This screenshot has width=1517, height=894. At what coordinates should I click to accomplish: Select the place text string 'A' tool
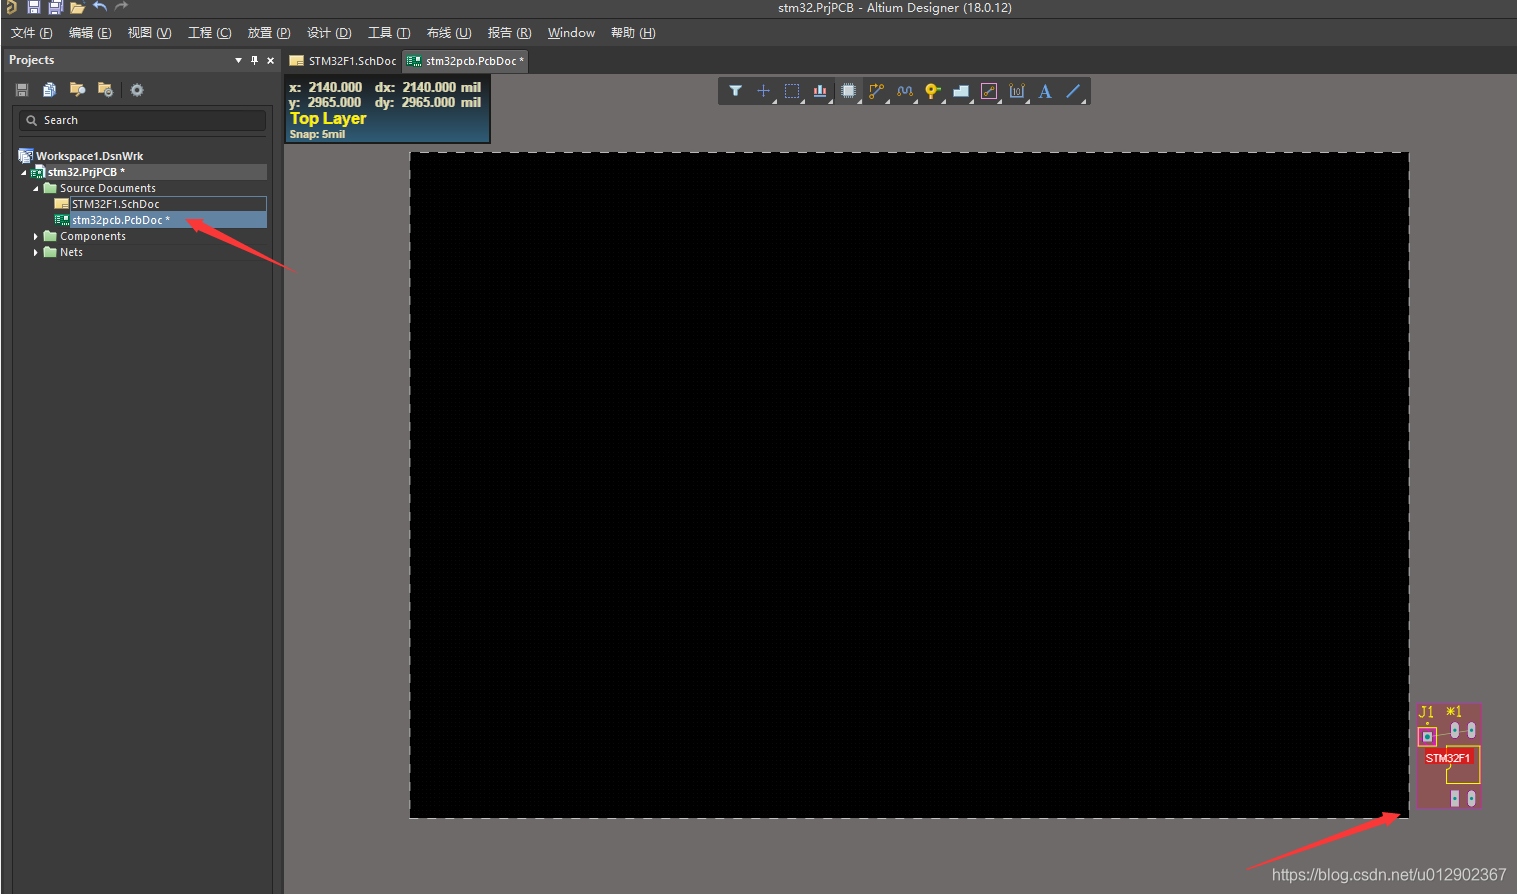tap(1045, 91)
